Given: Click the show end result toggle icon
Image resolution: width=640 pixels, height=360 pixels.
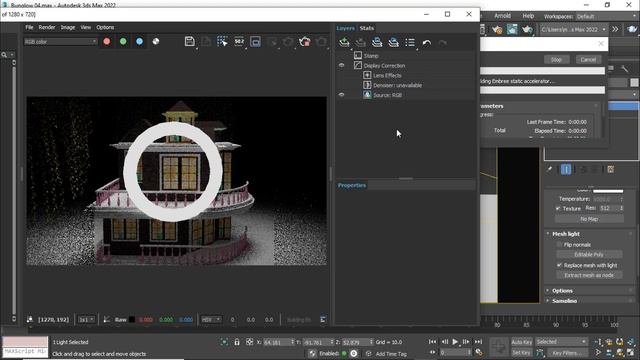Looking at the screenshot, I should tap(566, 169).
